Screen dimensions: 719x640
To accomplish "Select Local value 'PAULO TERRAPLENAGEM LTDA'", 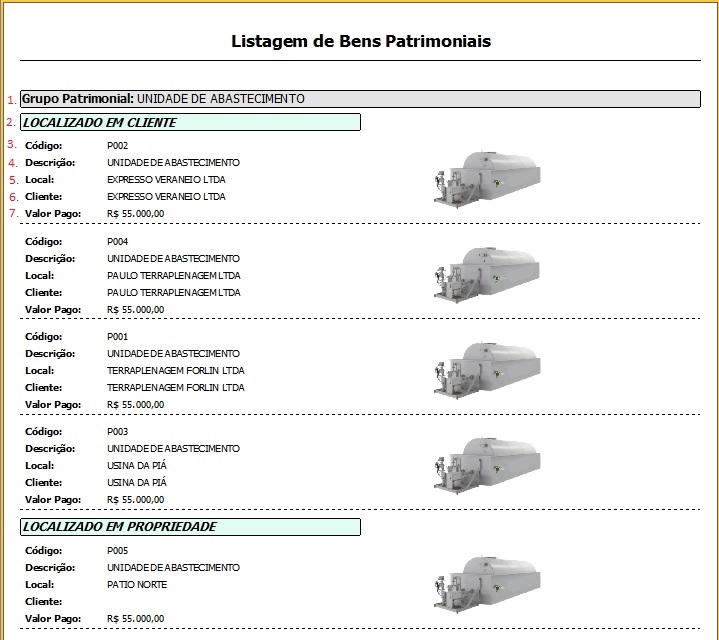I will pos(173,275).
